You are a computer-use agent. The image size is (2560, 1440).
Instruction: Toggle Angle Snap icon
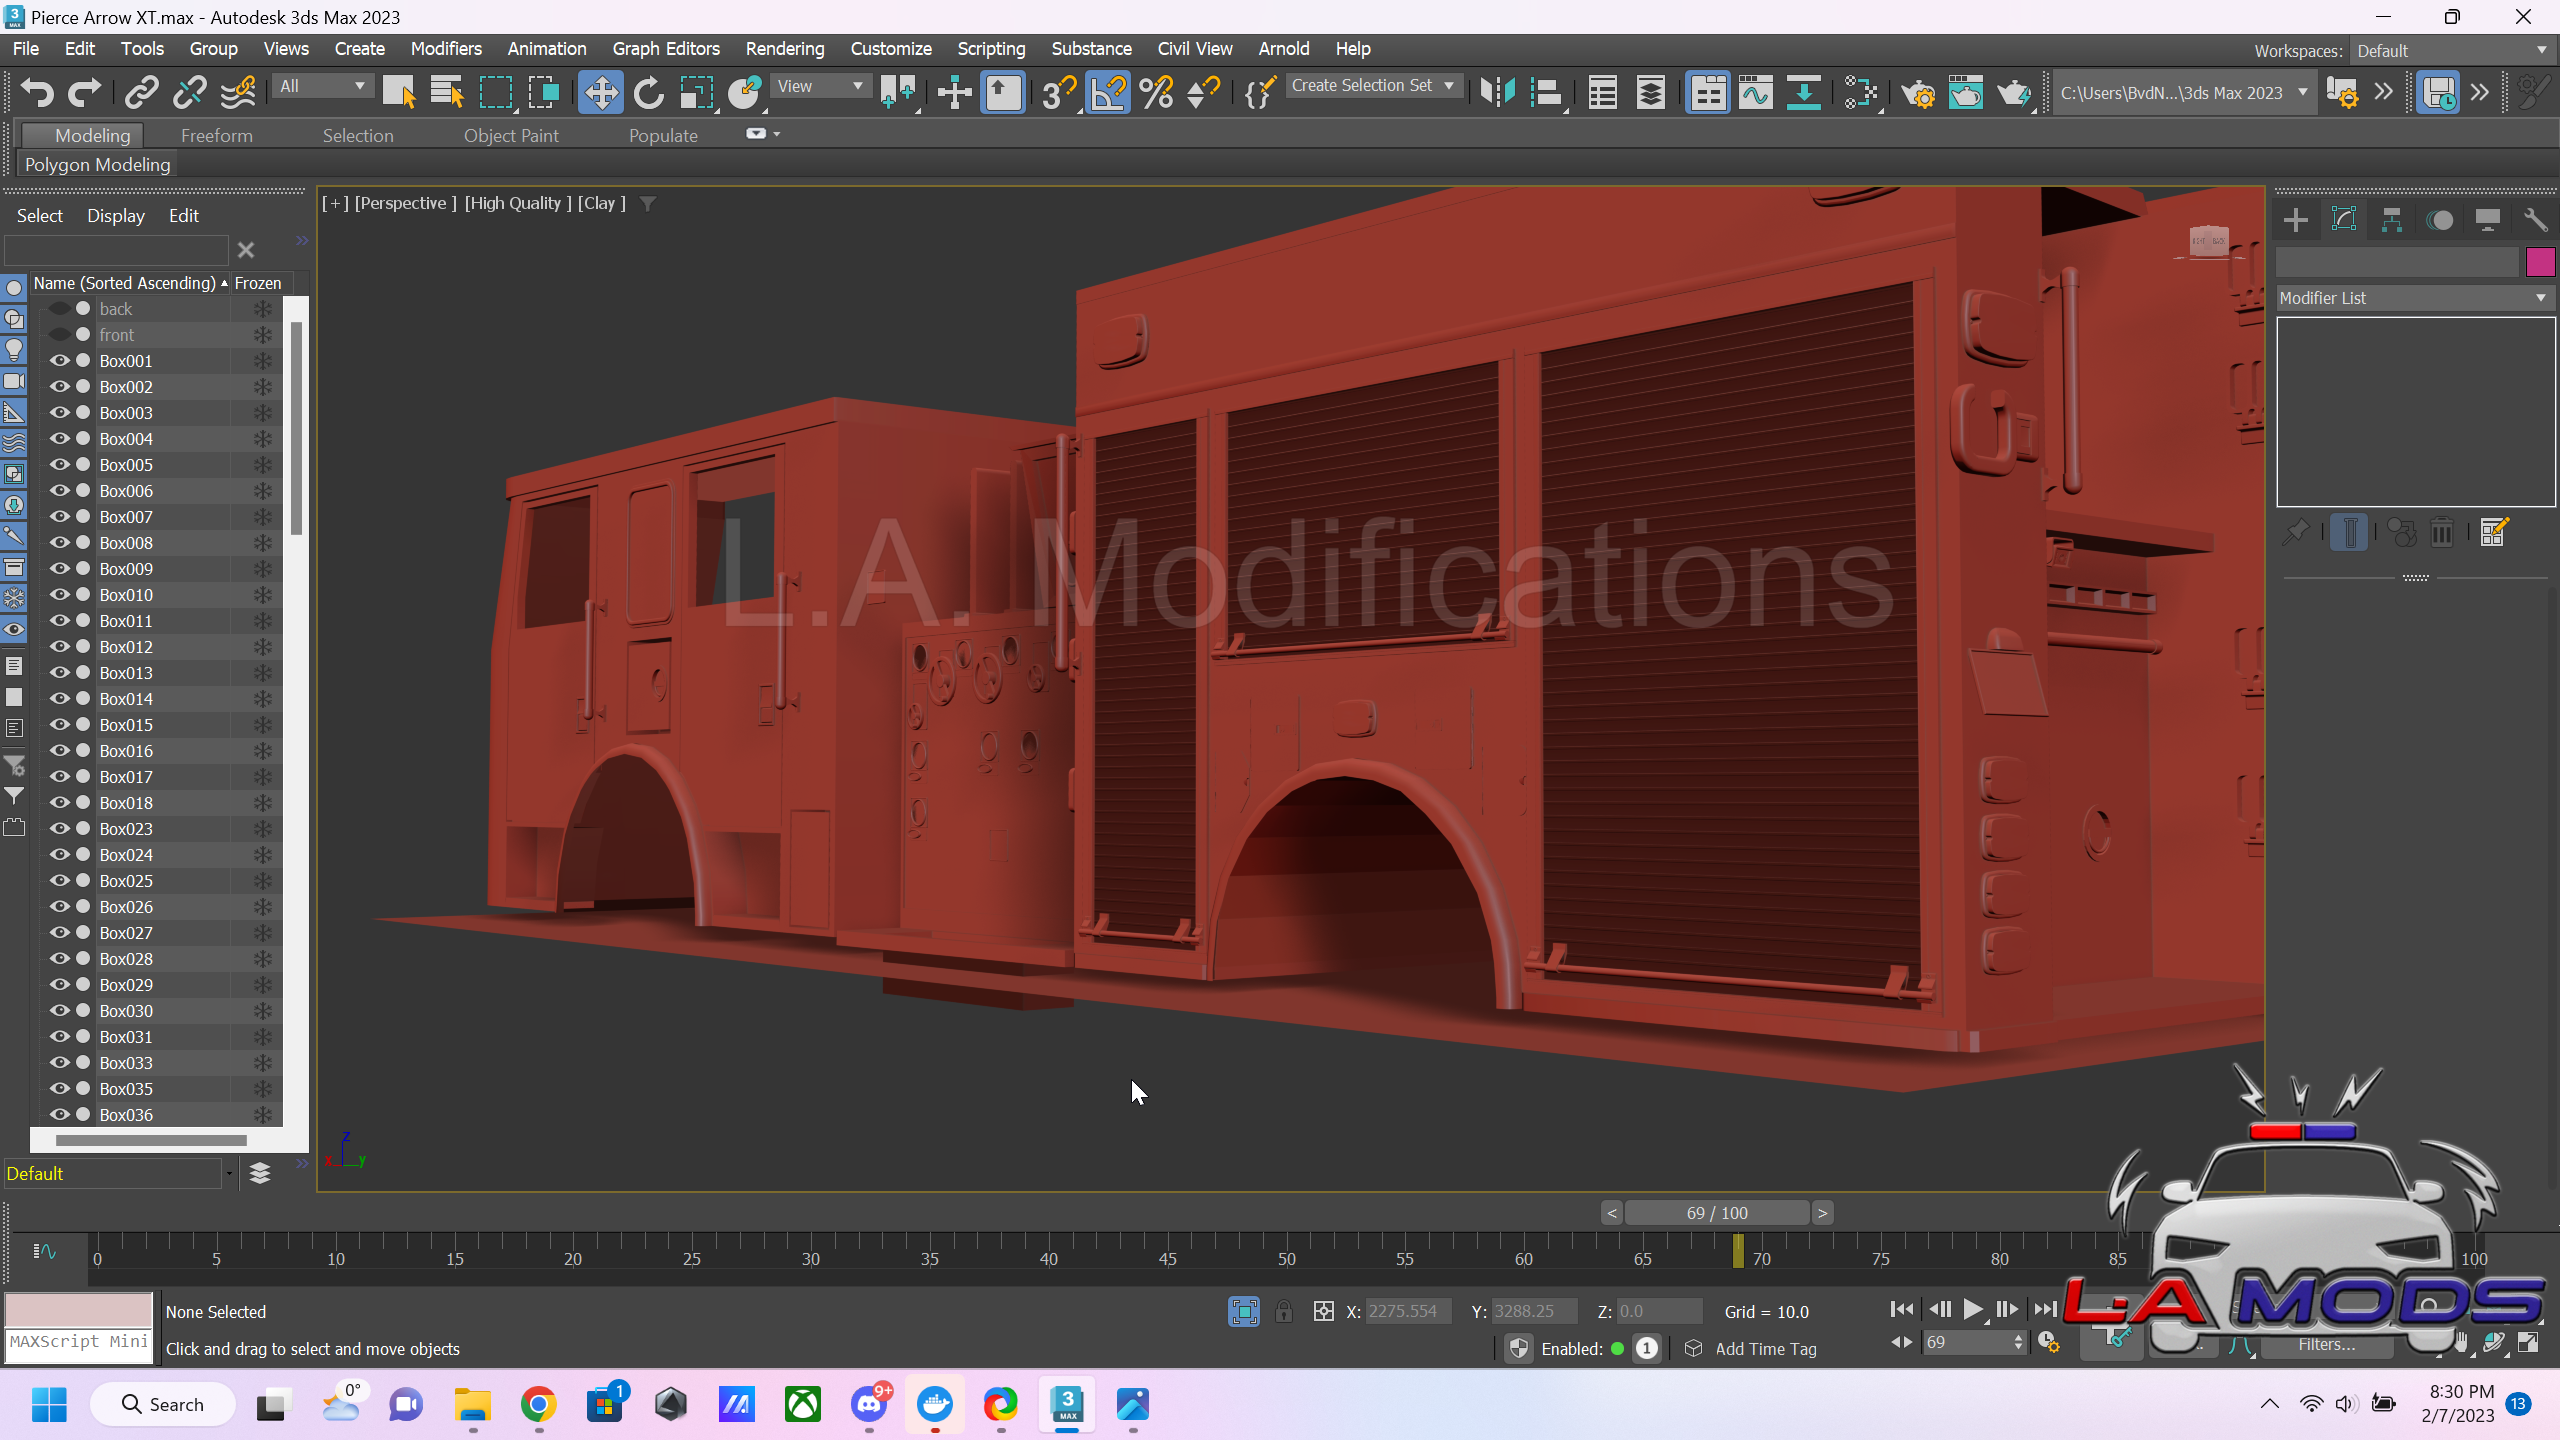coord(1108,93)
